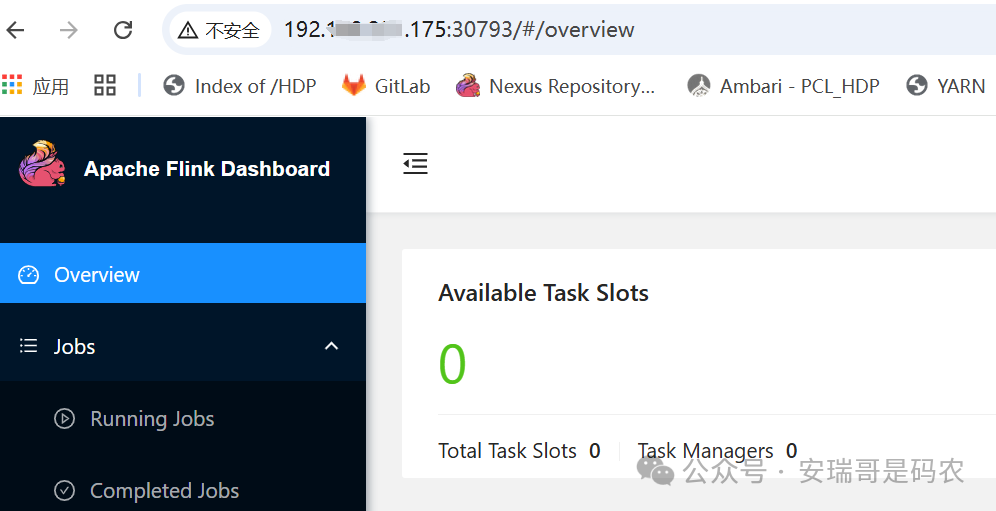Open the GitLab bookmark
This screenshot has height=511, width=996.
pyautogui.click(x=386, y=86)
